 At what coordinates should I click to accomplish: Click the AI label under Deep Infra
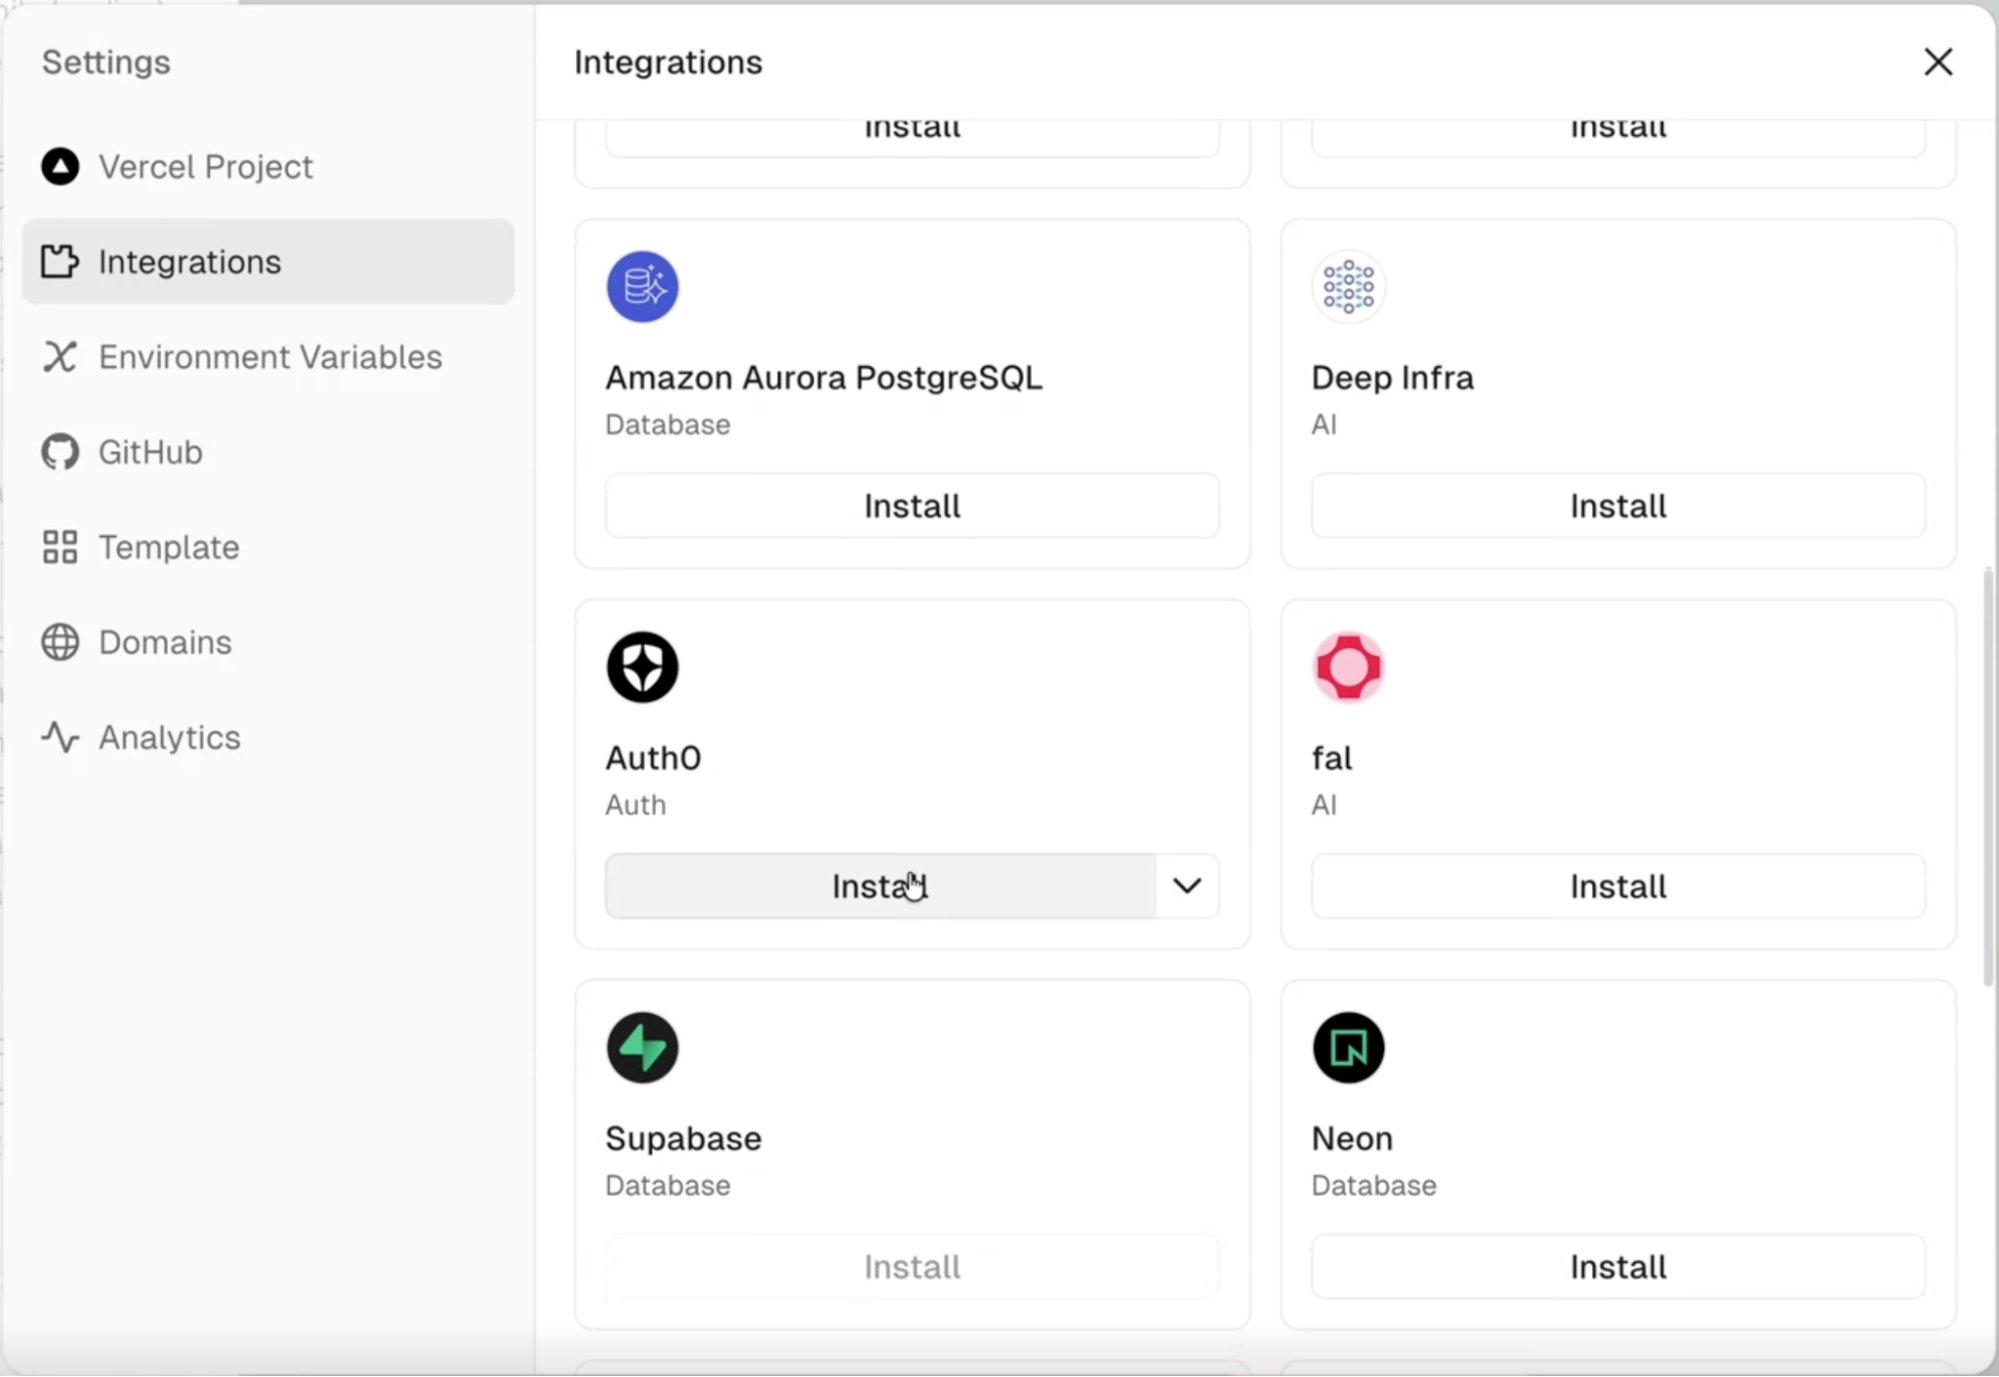tap(1324, 425)
